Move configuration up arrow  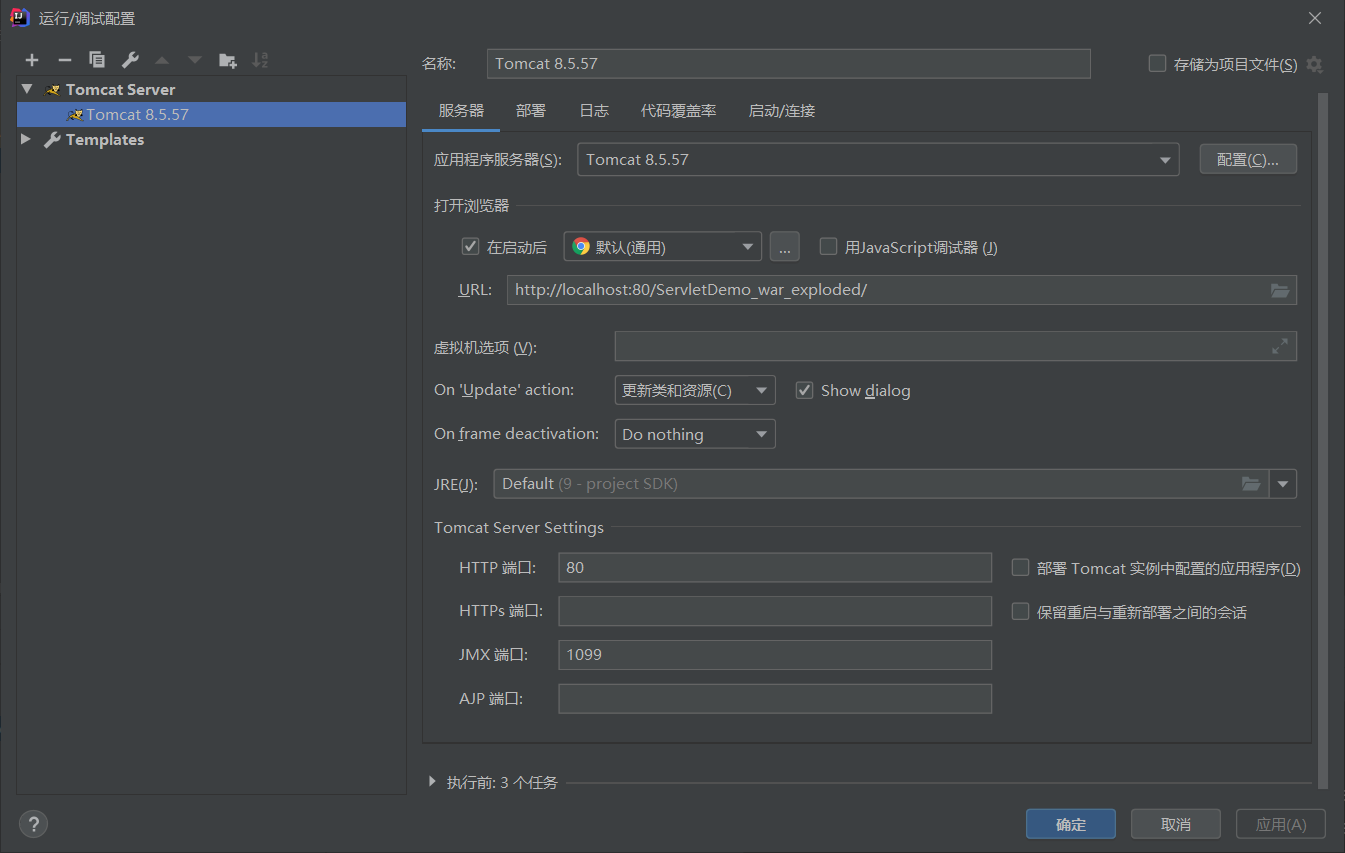162,60
